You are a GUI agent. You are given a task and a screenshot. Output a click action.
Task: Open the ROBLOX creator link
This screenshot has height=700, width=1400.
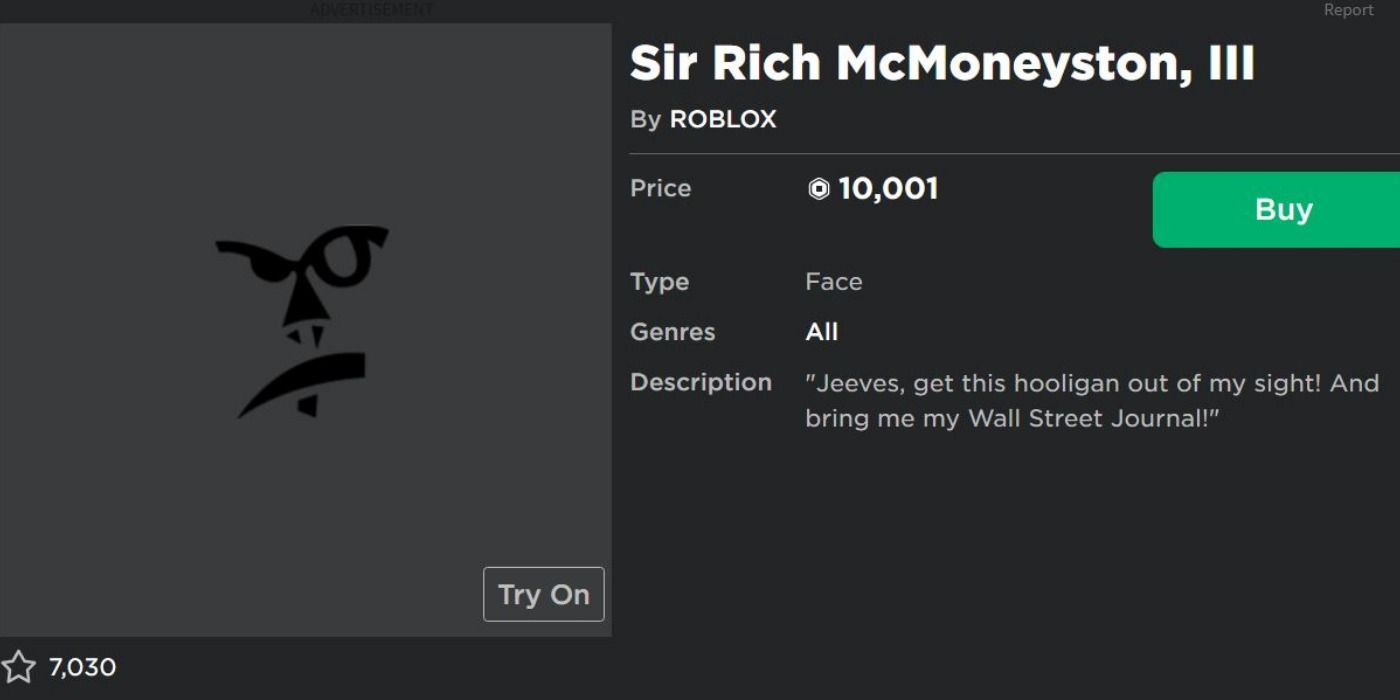coord(723,119)
